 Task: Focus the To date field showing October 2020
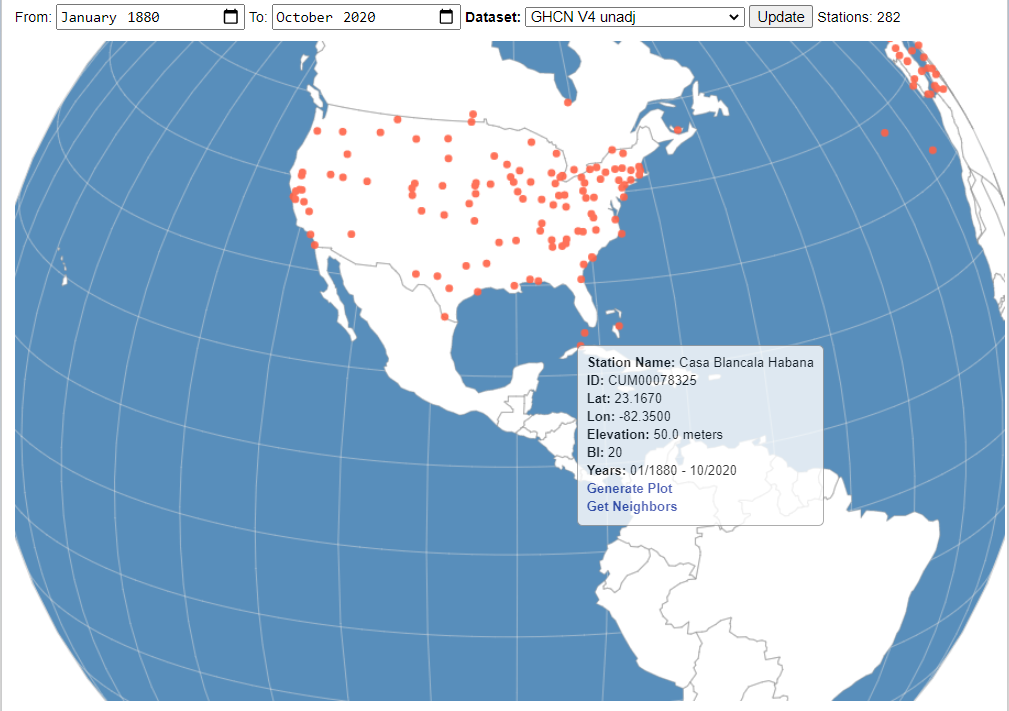pyautogui.click(x=366, y=17)
